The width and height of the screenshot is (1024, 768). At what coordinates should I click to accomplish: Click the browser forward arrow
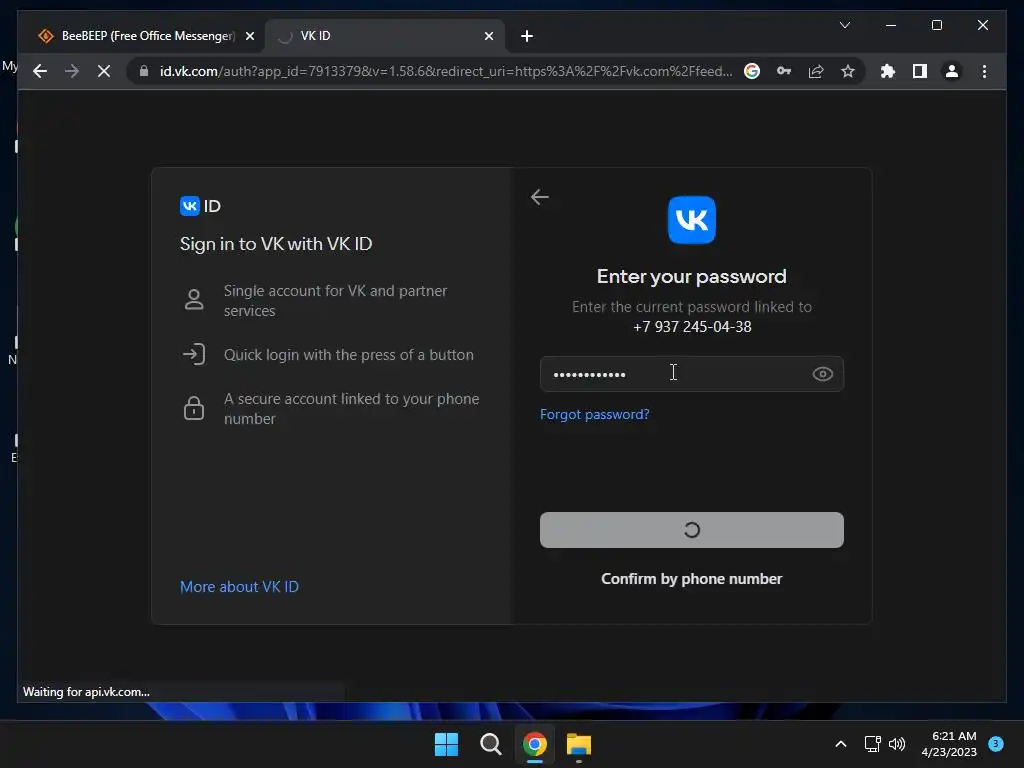point(72,71)
